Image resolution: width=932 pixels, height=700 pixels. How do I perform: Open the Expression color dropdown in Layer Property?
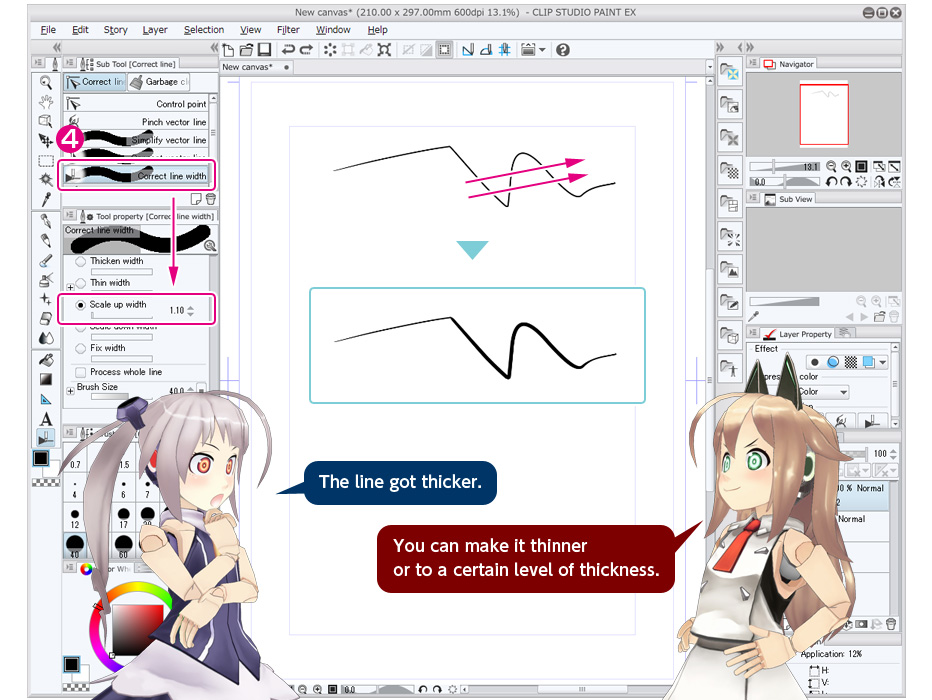pyautogui.click(x=842, y=392)
